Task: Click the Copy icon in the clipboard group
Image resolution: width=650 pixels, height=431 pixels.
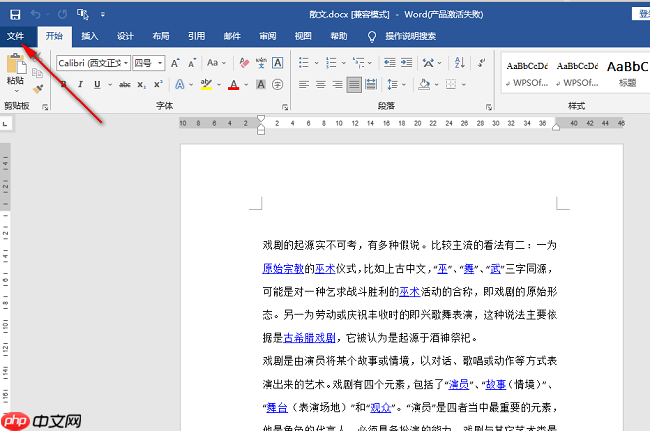Action: [37, 73]
